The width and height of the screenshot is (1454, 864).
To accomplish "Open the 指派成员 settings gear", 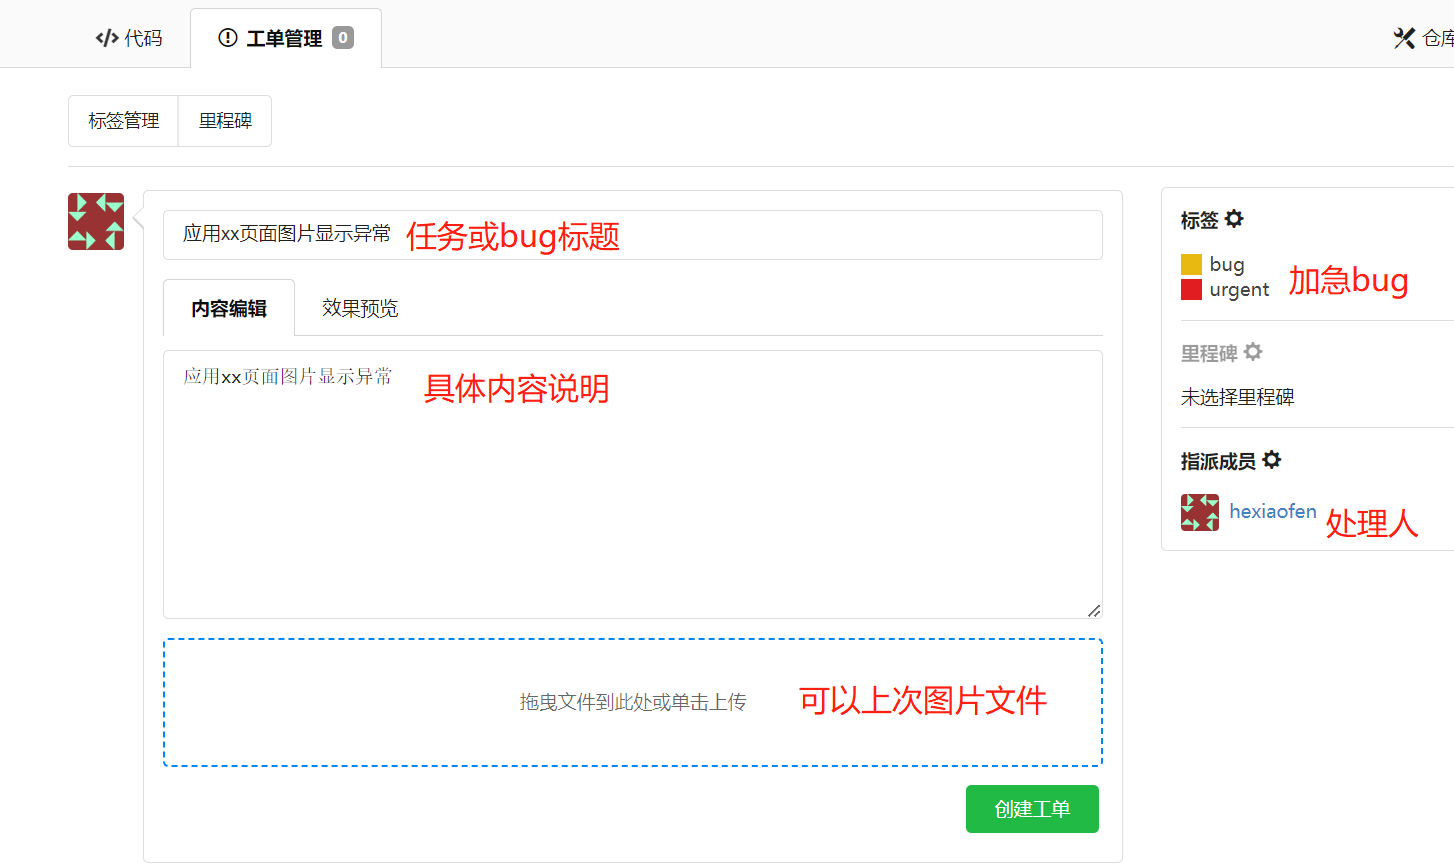I will point(1272,460).
